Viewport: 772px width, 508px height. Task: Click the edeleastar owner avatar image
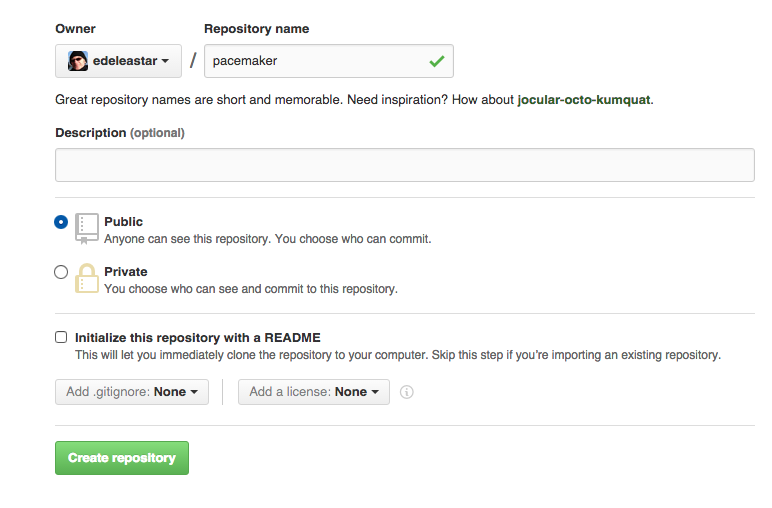pos(78,61)
